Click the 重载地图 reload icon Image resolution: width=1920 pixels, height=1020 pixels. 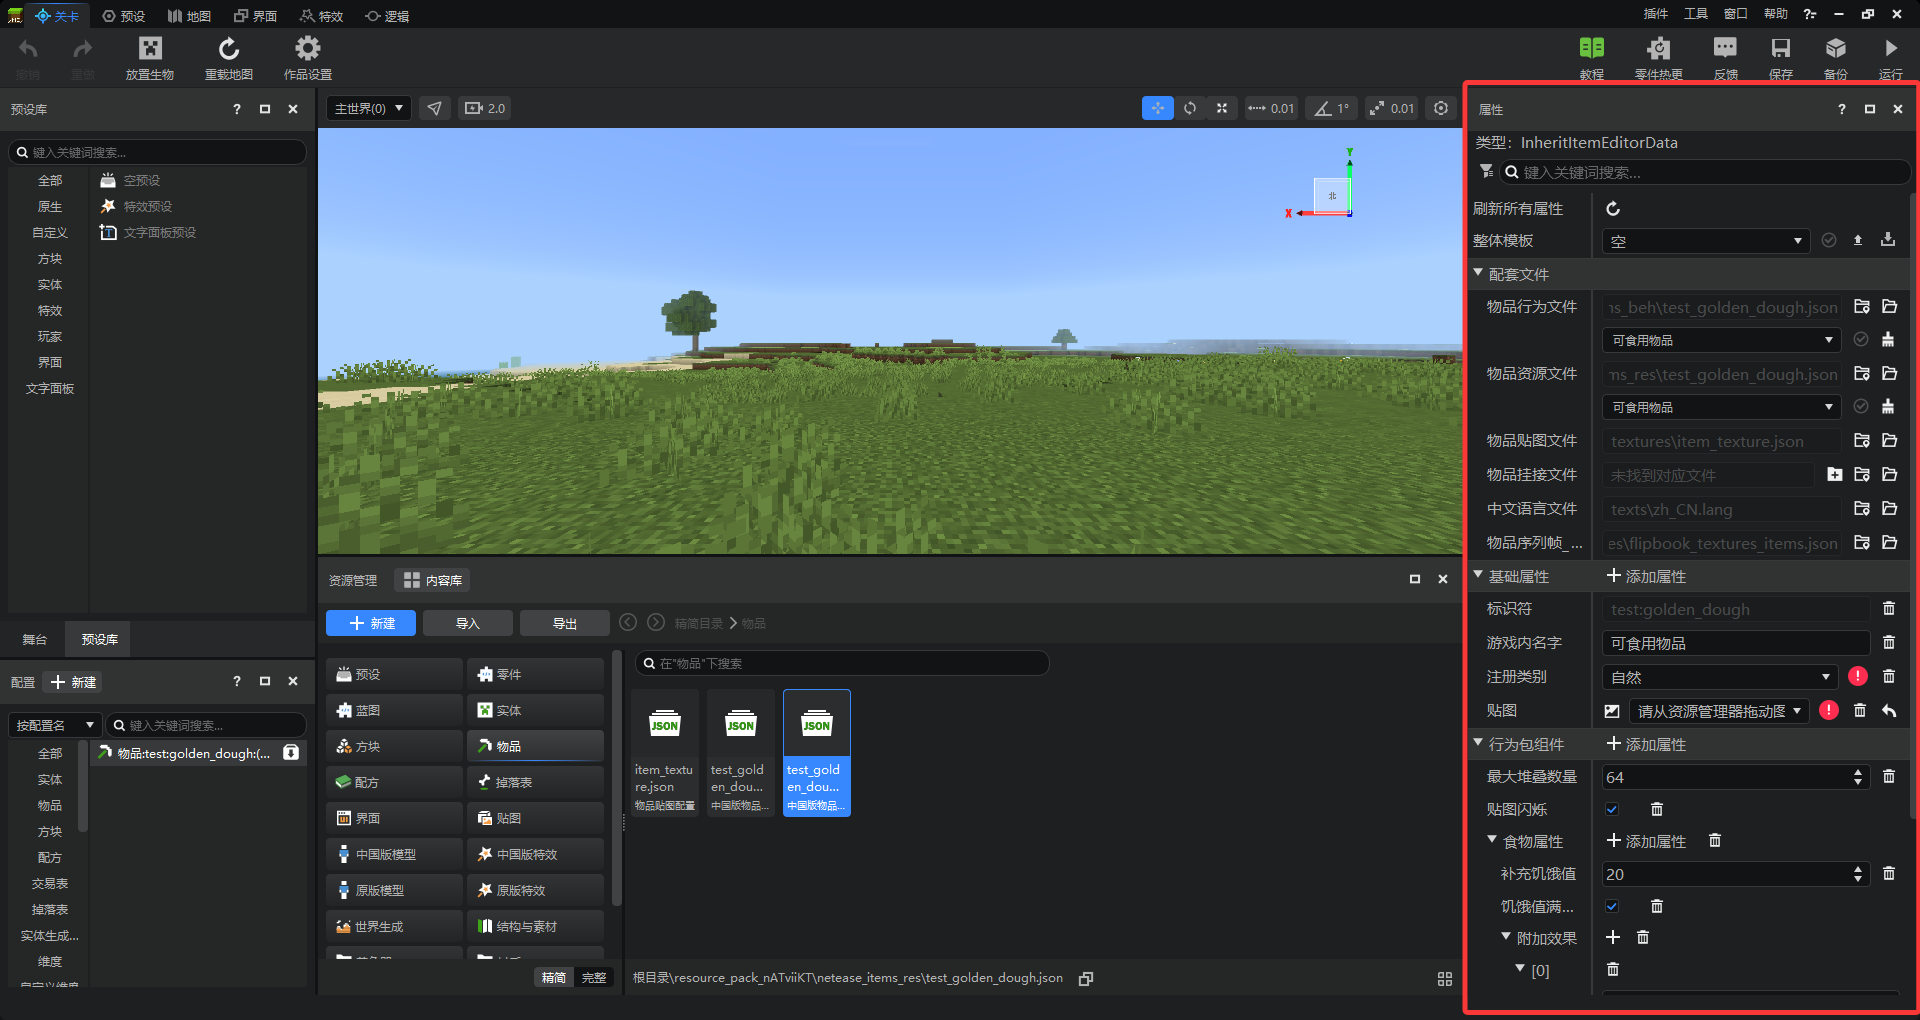coord(229,48)
